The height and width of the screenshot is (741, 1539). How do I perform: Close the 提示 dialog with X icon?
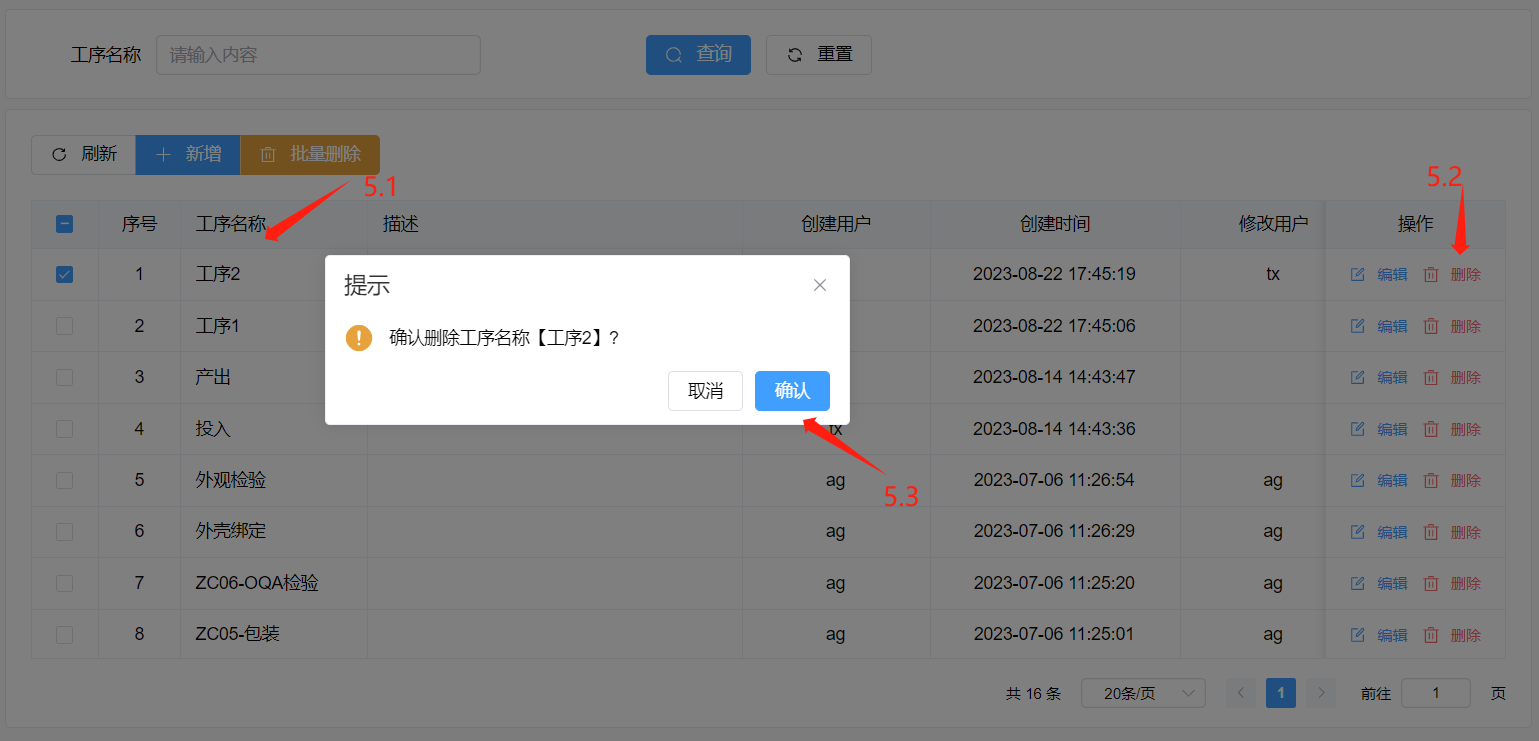pyautogui.click(x=820, y=285)
